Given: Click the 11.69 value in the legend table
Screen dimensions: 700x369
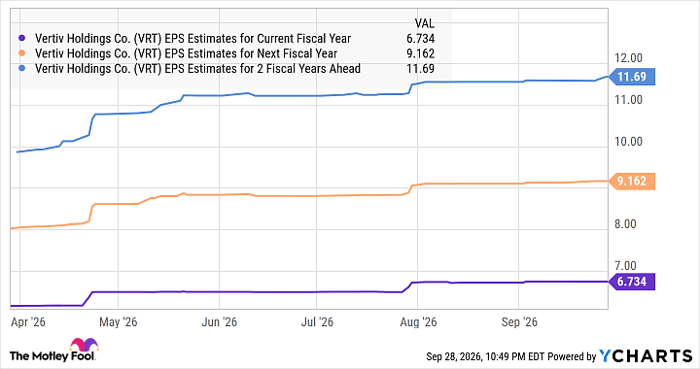Looking at the screenshot, I should [x=420, y=69].
